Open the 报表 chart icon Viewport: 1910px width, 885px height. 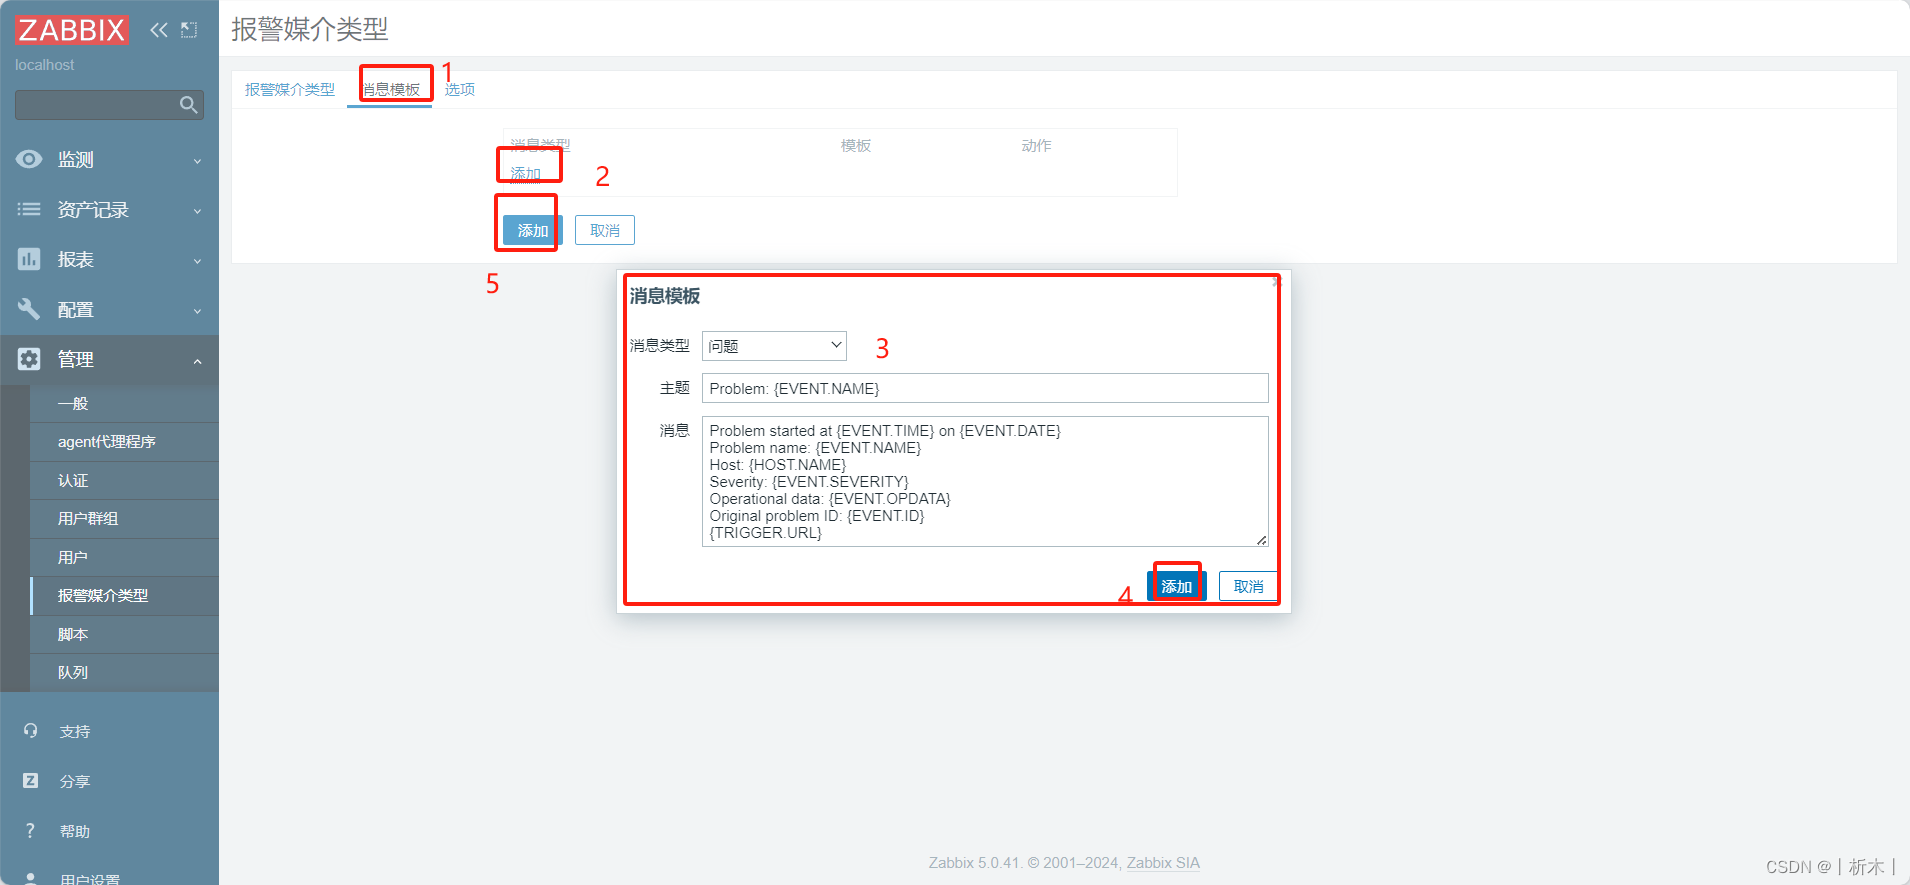pyautogui.click(x=29, y=259)
